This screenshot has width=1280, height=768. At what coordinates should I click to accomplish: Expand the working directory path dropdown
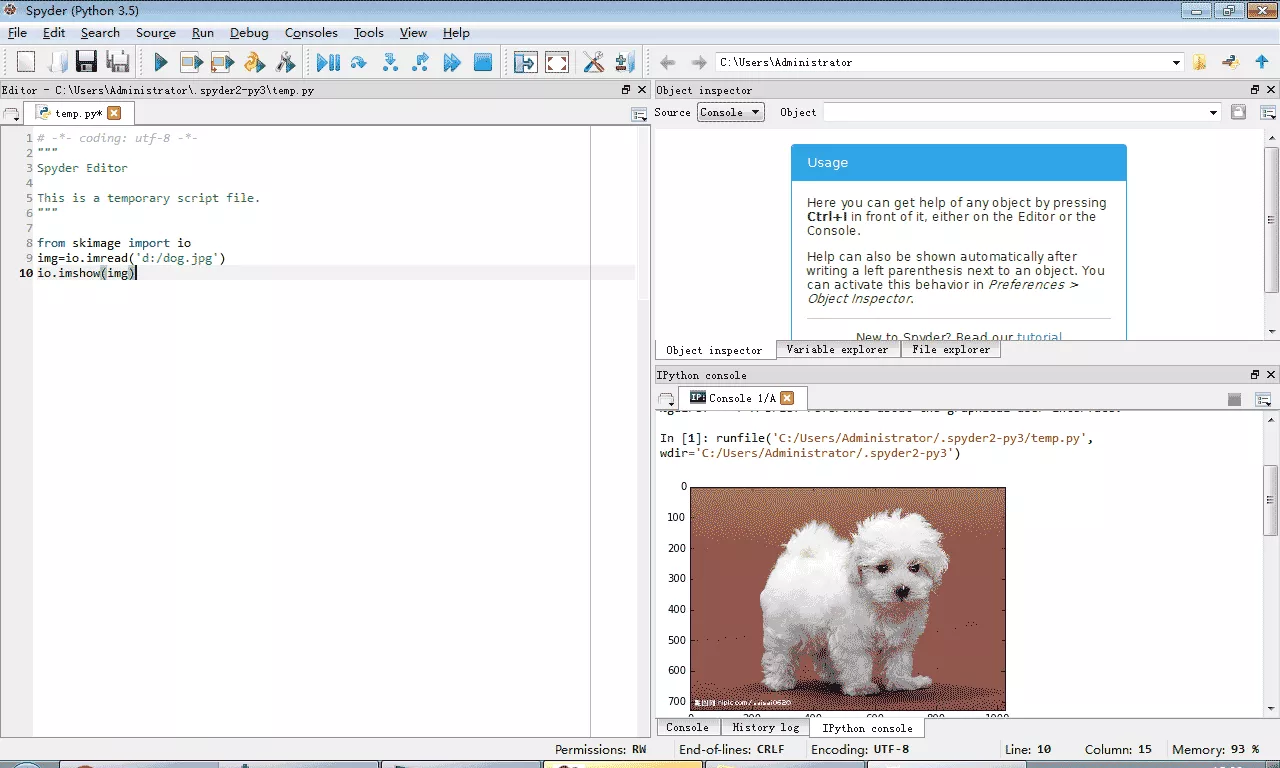coord(1177,62)
